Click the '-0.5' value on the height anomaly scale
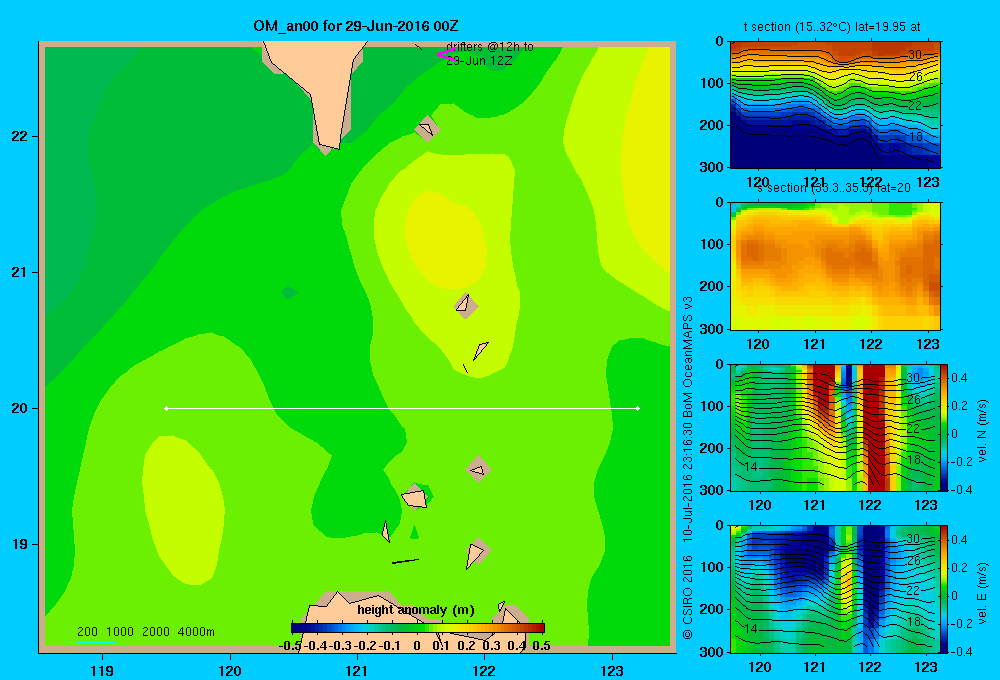 (x=290, y=646)
